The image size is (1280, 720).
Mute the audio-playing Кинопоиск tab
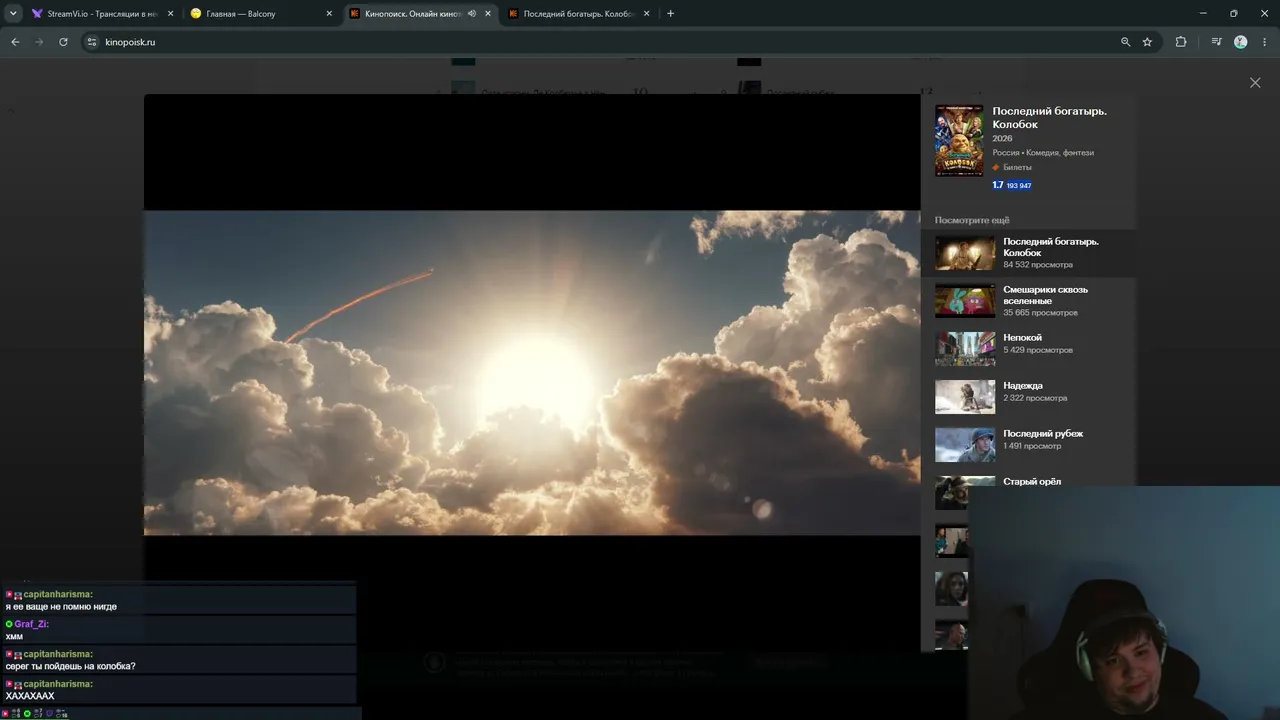[x=472, y=14]
